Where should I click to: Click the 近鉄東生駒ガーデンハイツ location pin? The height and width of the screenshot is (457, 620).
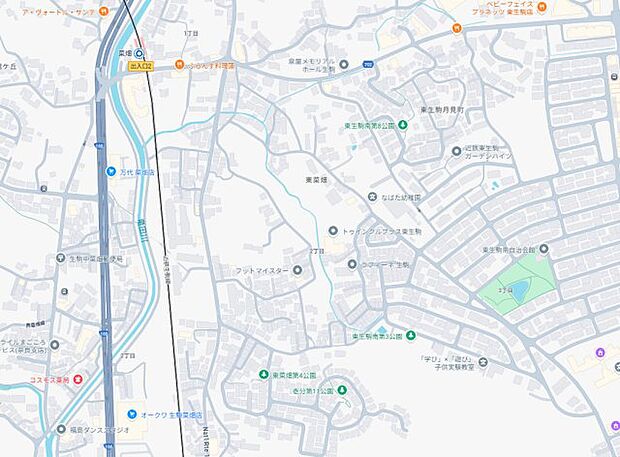coord(457,151)
